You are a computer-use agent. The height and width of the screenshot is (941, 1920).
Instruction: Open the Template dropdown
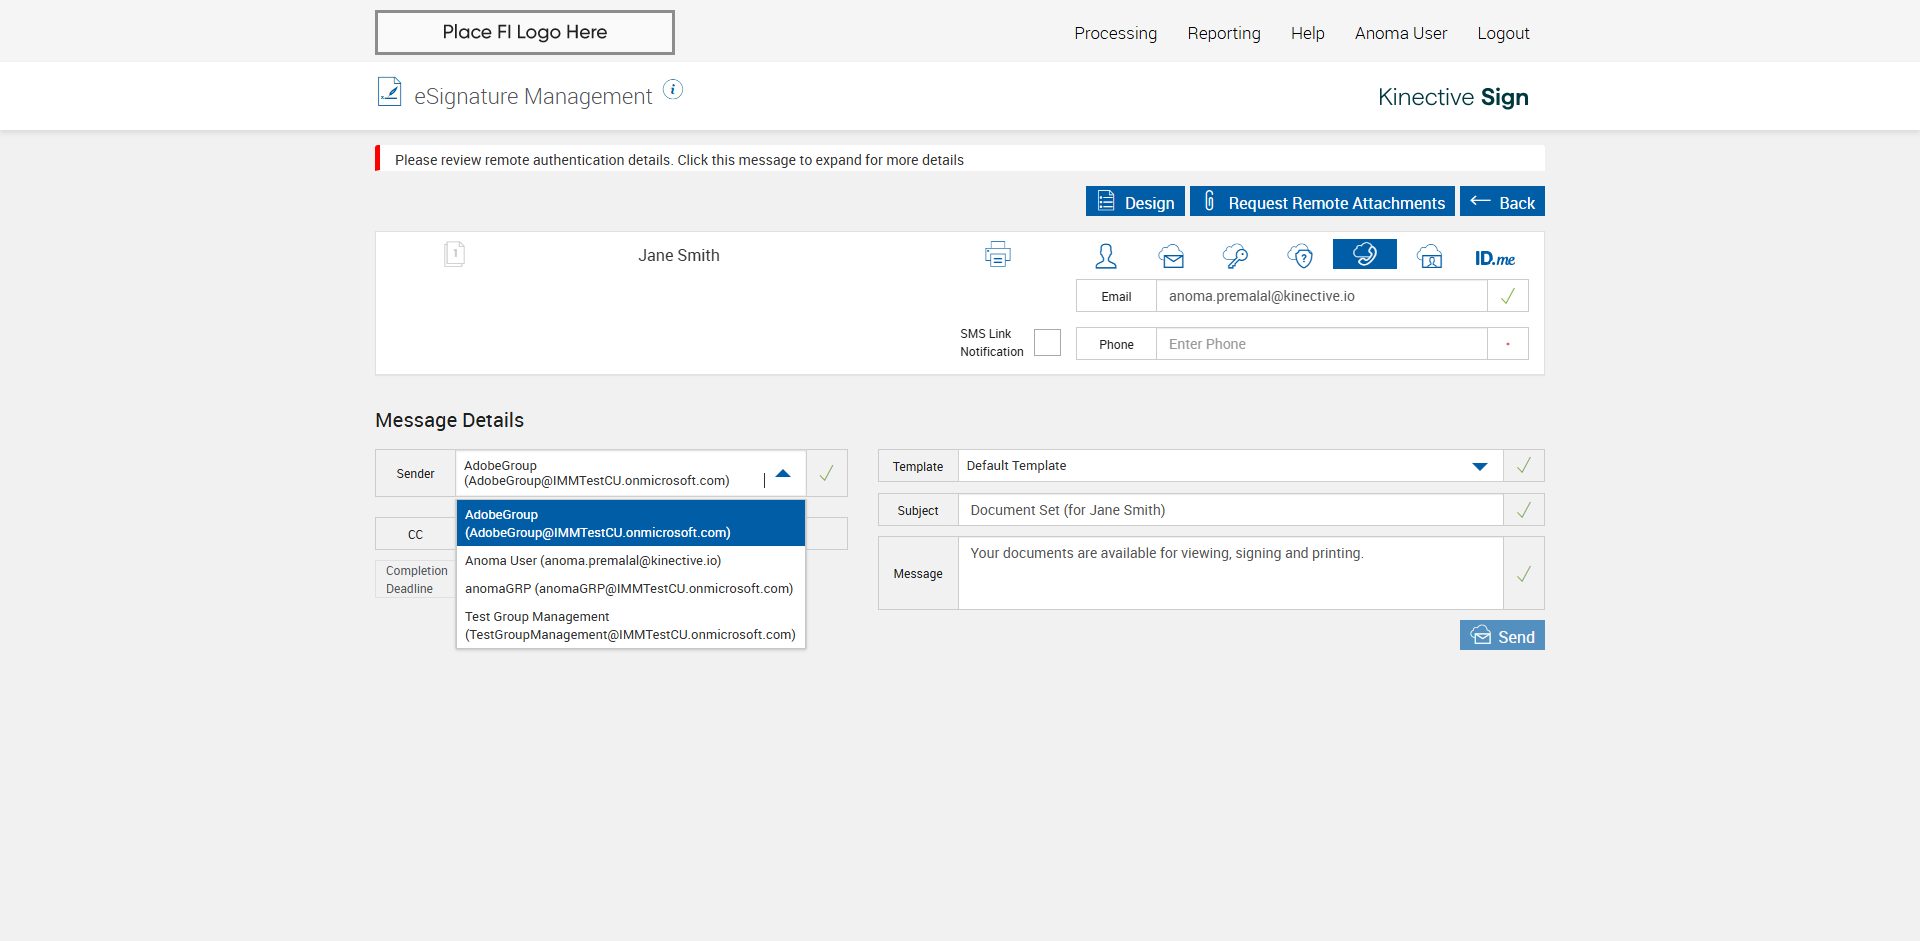1479,466
